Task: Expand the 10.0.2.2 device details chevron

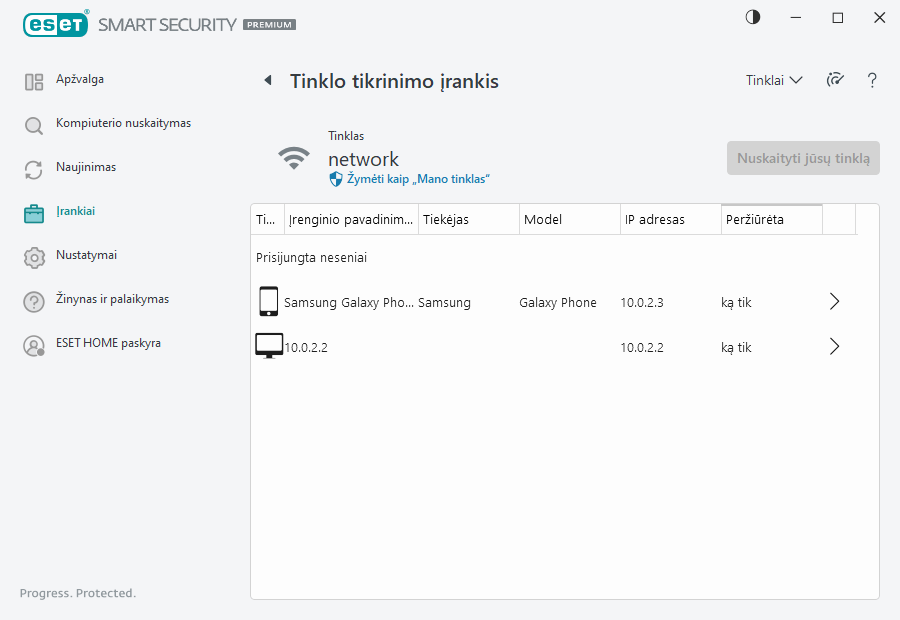Action: coord(835,347)
